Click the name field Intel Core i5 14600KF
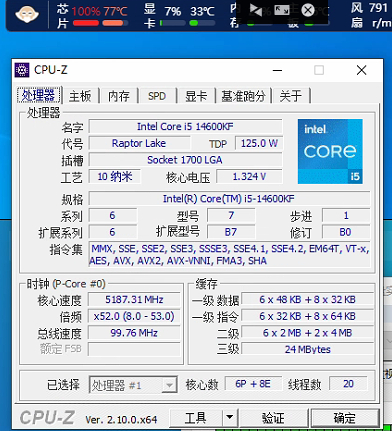 tap(185, 127)
